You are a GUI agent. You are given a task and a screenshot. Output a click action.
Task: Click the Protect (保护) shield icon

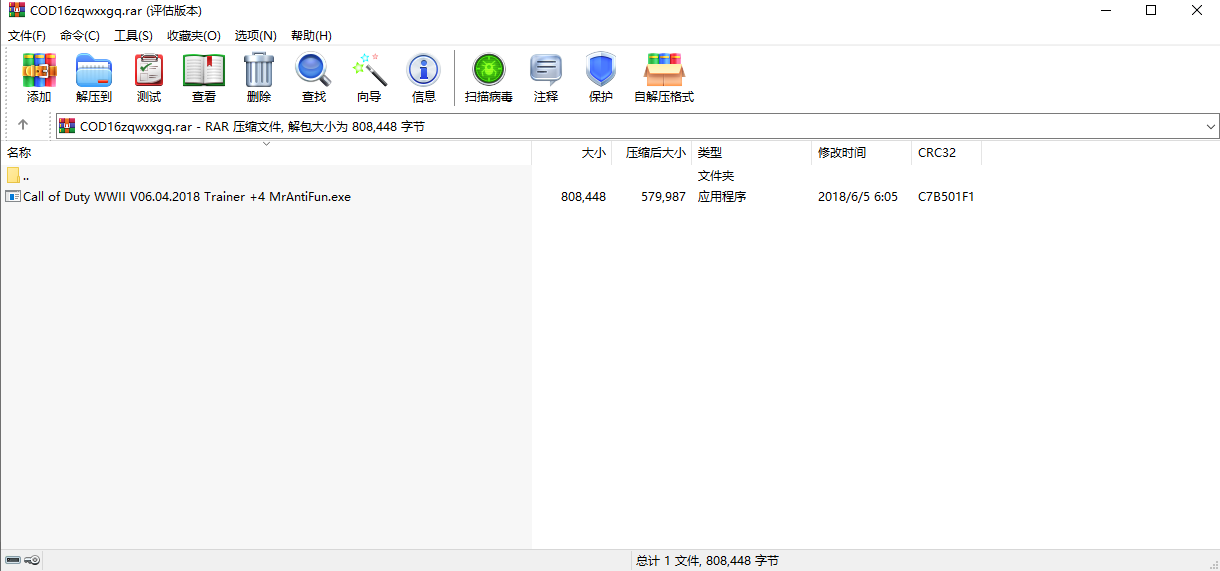tap(600, 78)
